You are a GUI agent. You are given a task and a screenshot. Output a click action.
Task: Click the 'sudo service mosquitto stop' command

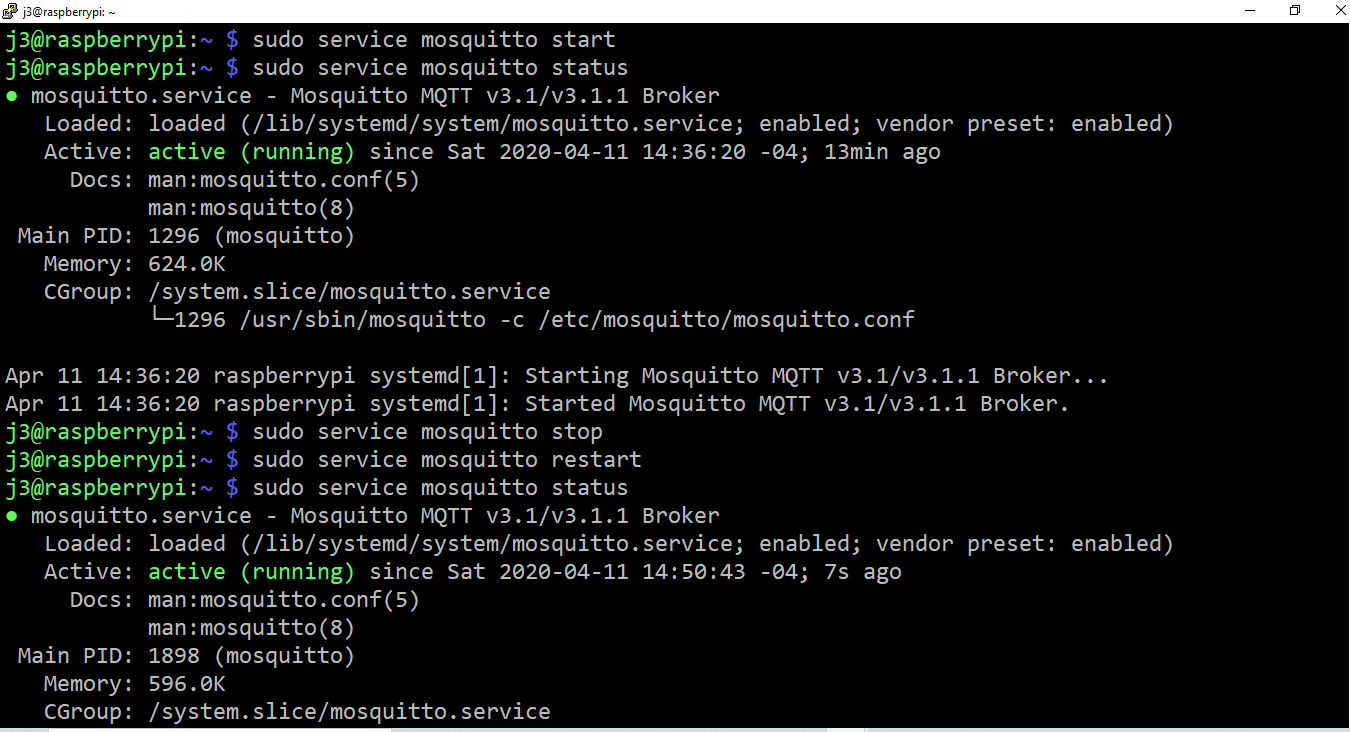[425, 431]
